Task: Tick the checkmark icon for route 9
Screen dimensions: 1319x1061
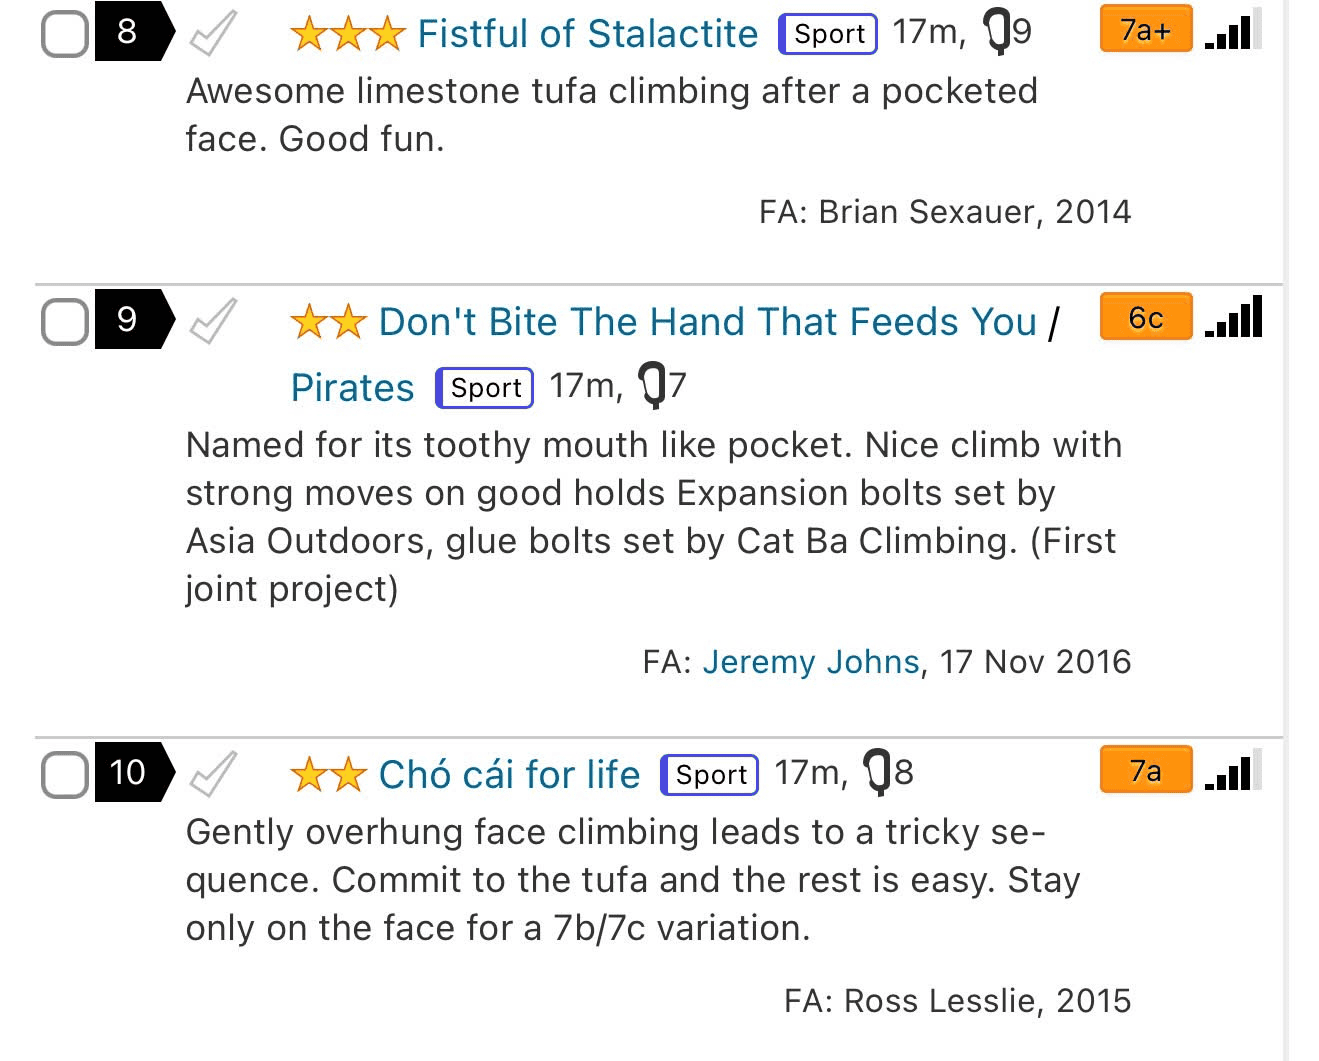Action: click(214, 321)
